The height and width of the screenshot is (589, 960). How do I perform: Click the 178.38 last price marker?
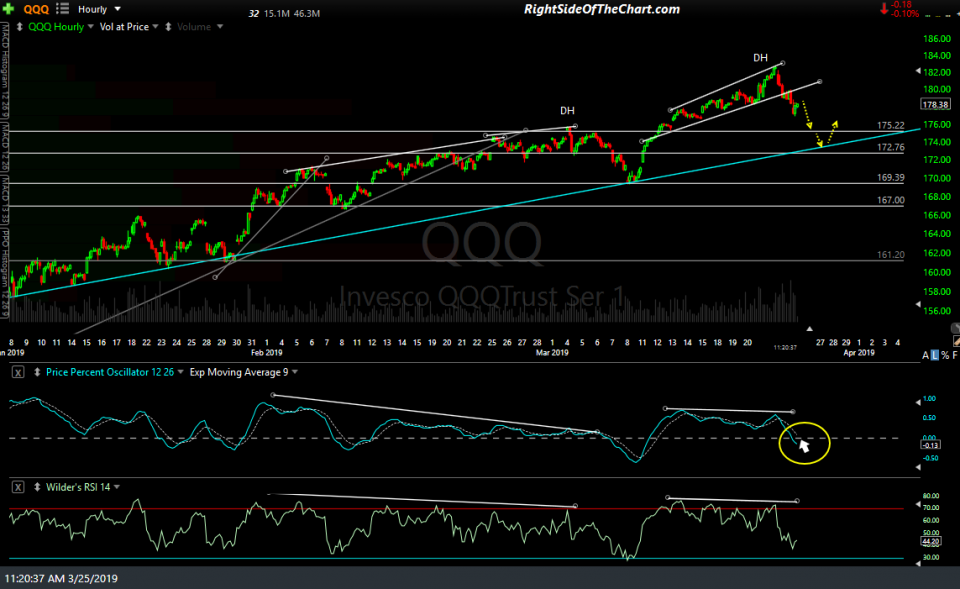(937, 102)
